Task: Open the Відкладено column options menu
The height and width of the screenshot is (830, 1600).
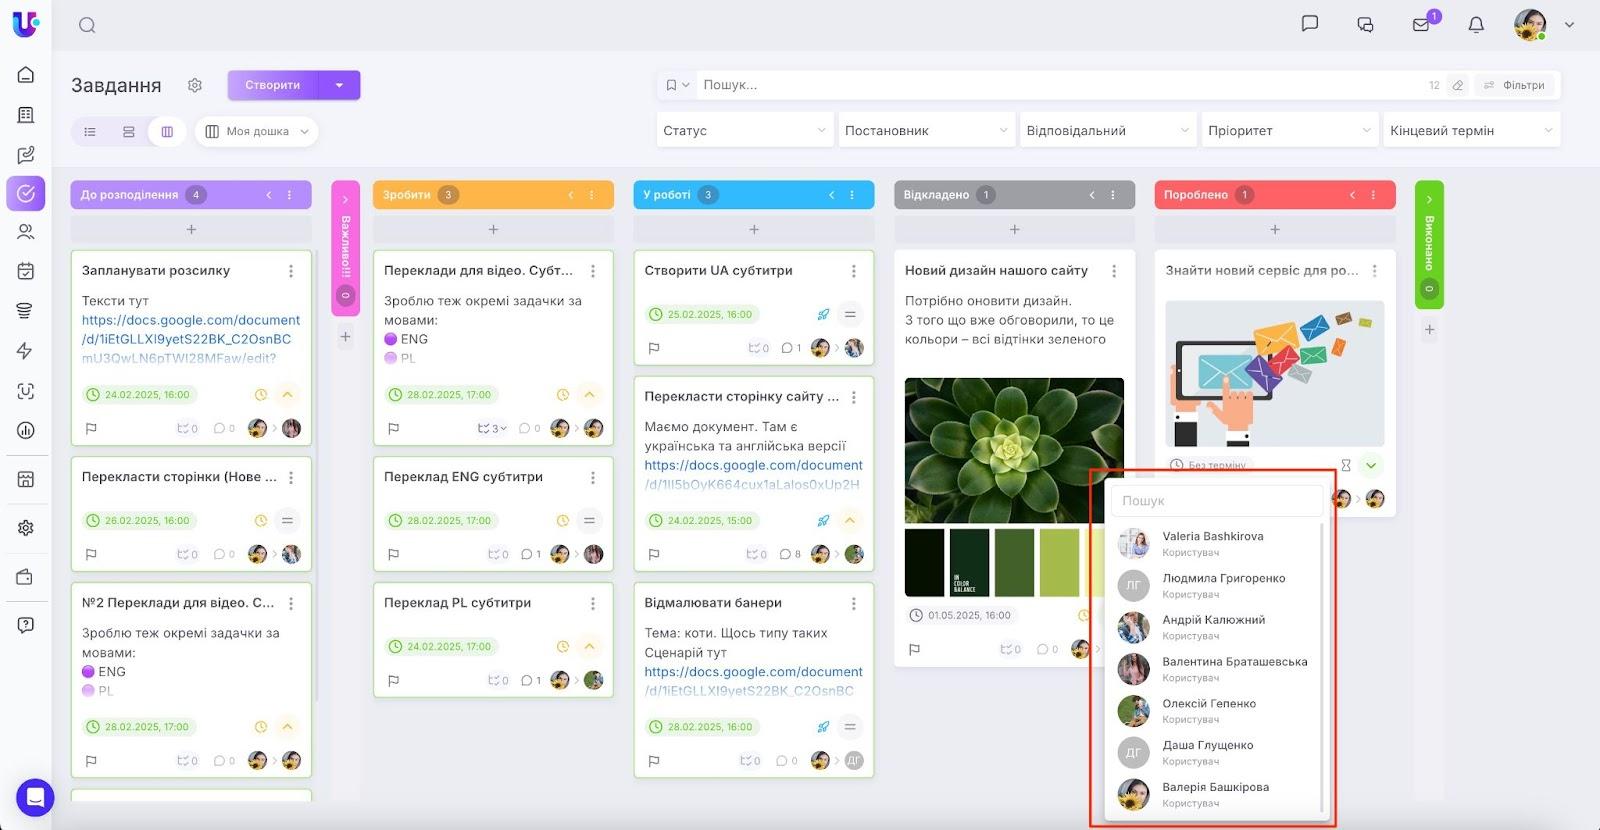Action: [1113, 195]
